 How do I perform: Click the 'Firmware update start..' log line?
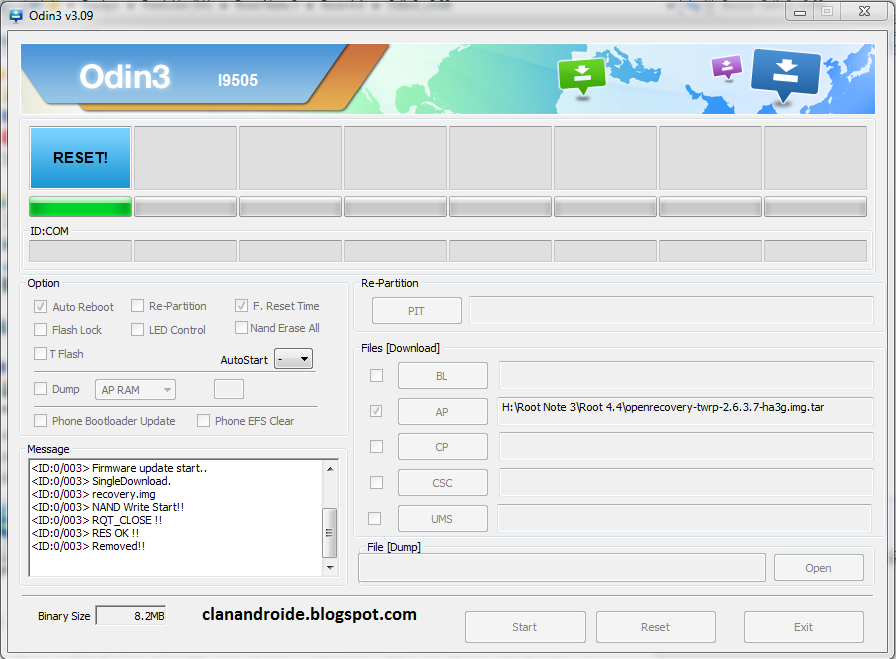(119, 468)
